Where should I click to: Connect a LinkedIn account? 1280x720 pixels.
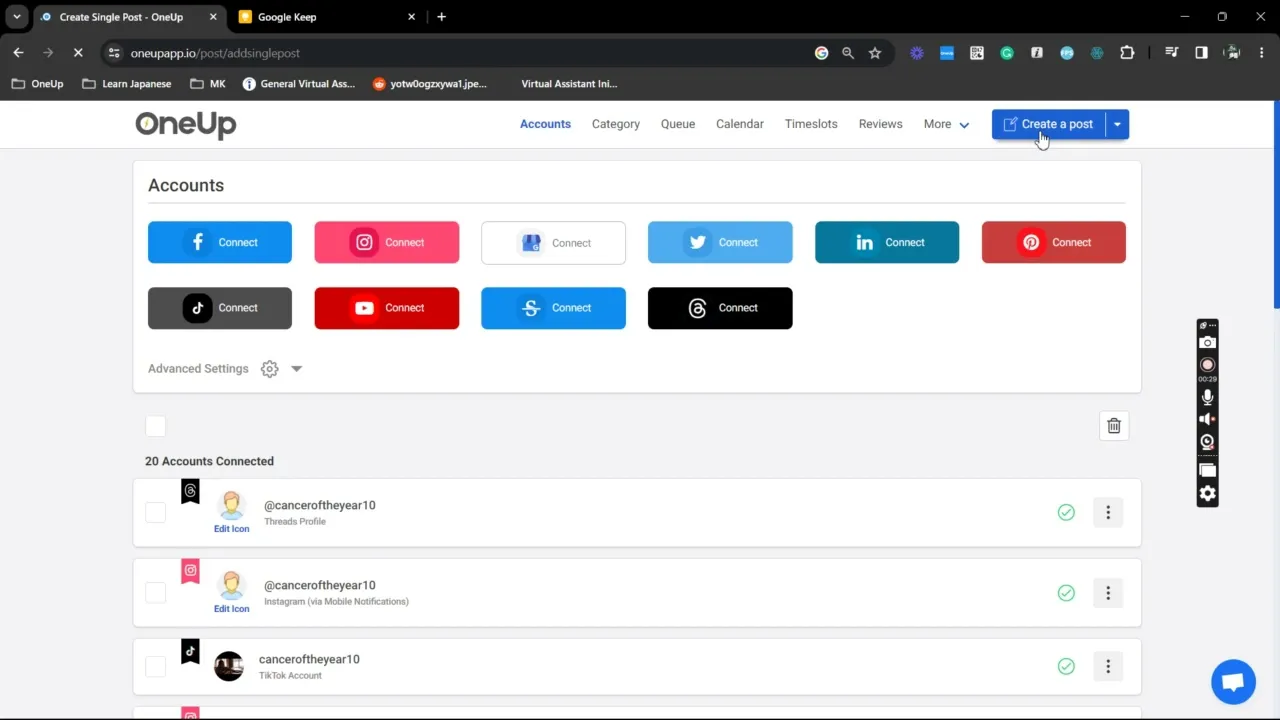point(887,242)
